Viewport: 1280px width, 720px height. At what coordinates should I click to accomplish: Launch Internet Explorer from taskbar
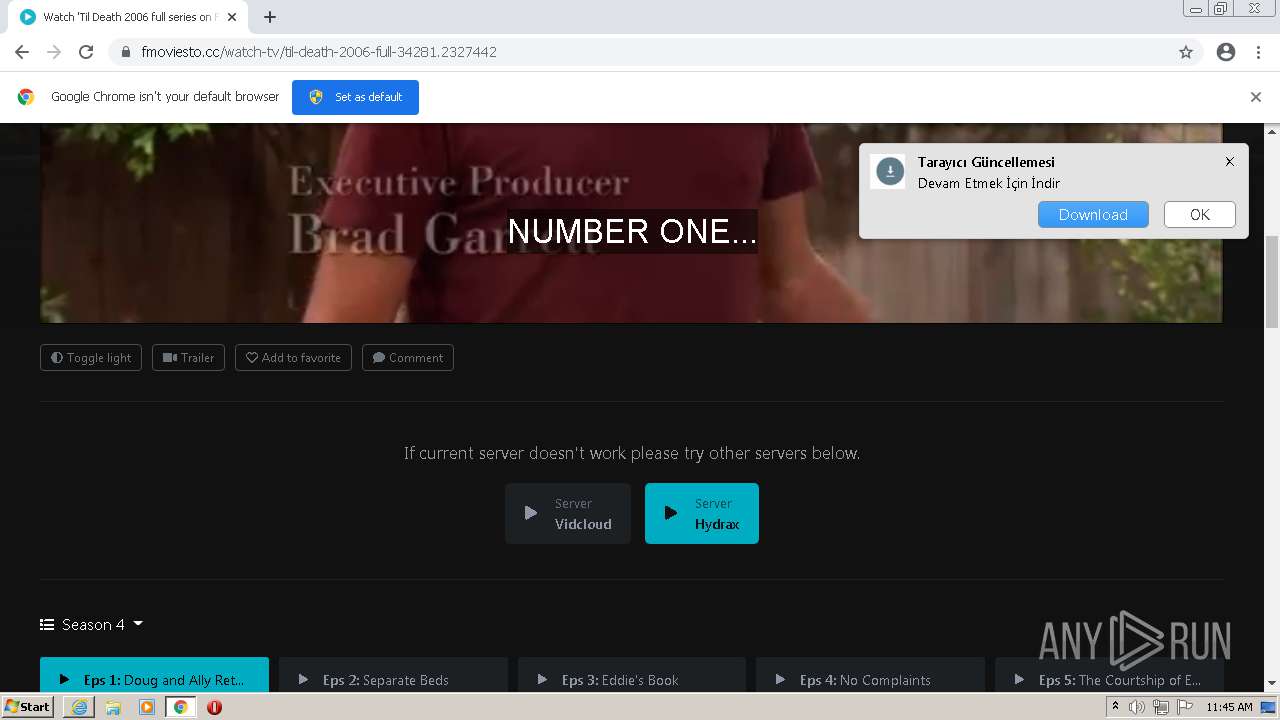click(x=79, y=707)
